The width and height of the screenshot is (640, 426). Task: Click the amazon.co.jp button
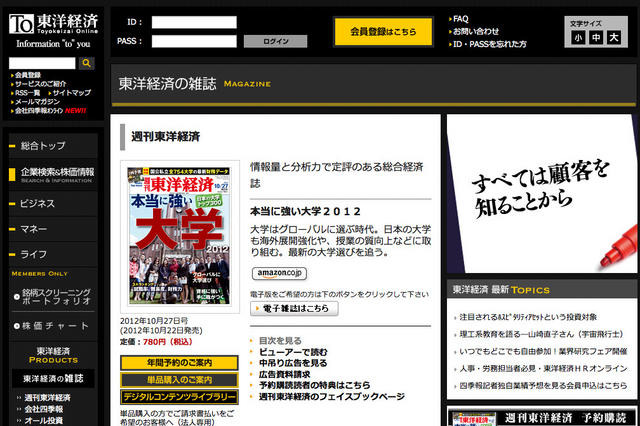tap(280, 273)
